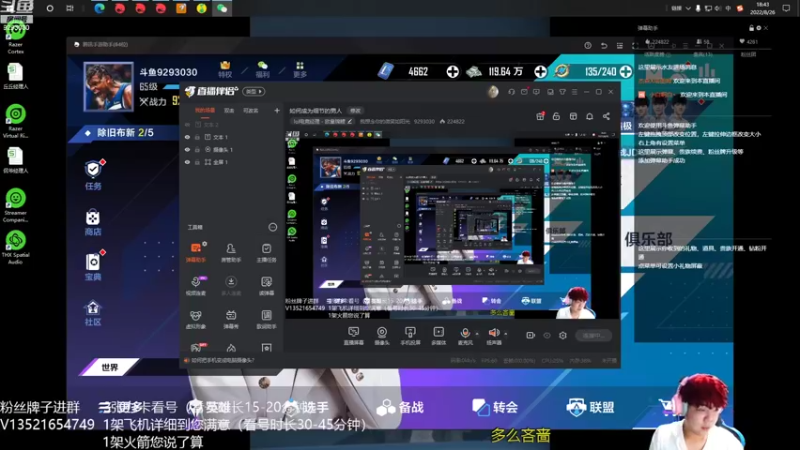Open the stream settings gear
This screenshot has height=450, width=800.
(x=563, y=335)
